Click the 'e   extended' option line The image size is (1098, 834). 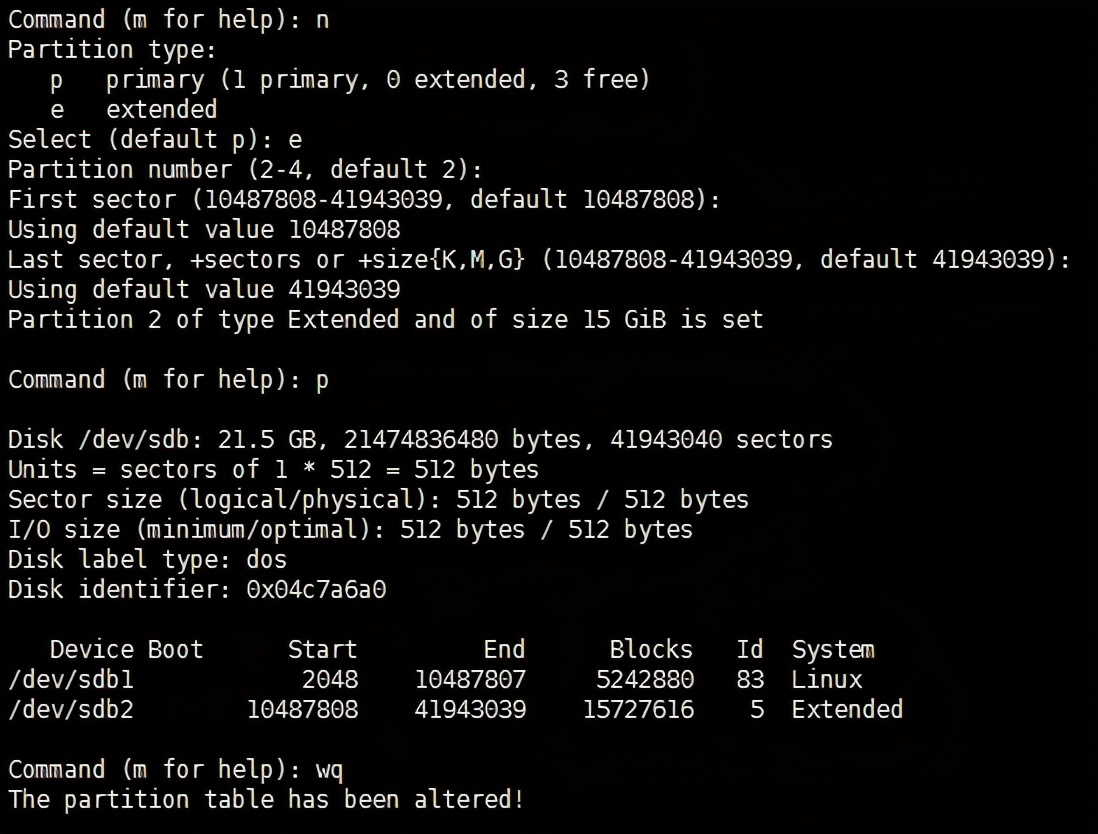point(134,109)
